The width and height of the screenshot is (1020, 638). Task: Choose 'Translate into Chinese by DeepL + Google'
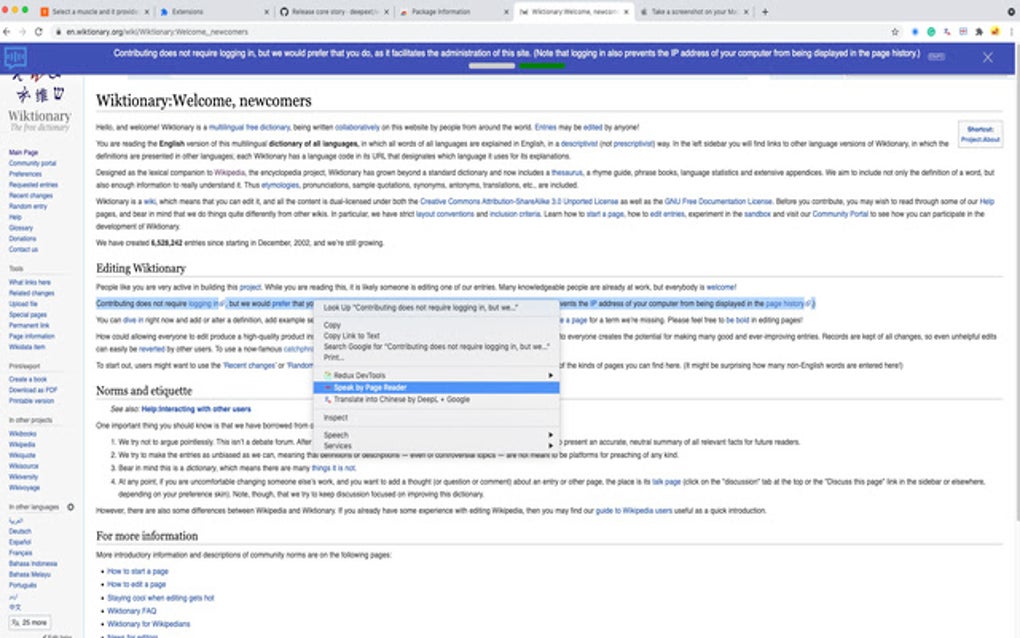point(436,399)
